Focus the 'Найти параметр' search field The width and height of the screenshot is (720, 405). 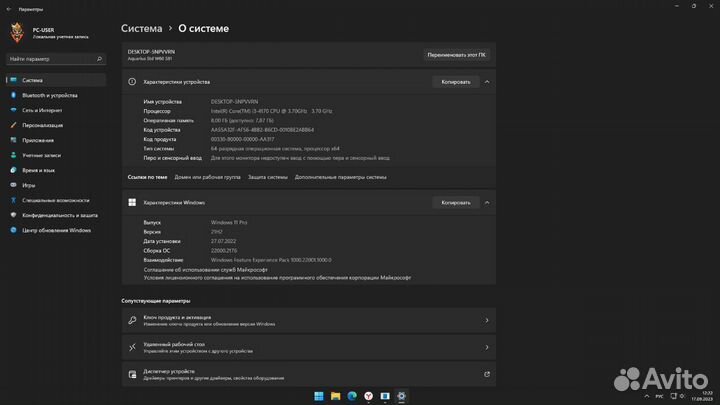click(56, 59)
